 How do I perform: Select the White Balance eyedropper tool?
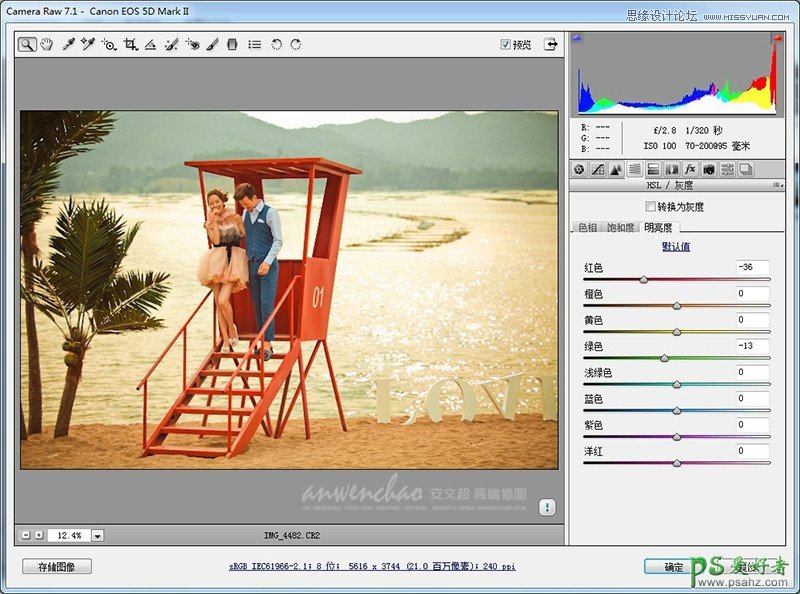pos(68,45)
